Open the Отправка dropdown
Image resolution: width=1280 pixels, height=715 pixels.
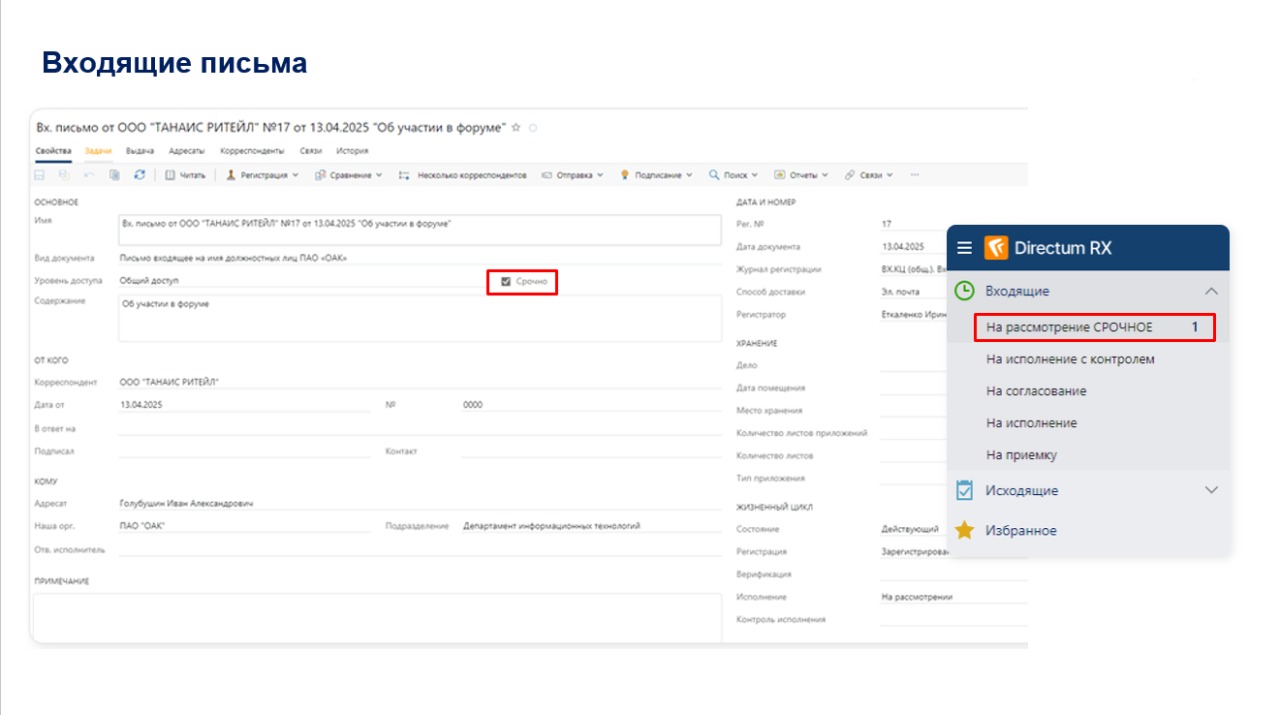click(x=572, y=175)
